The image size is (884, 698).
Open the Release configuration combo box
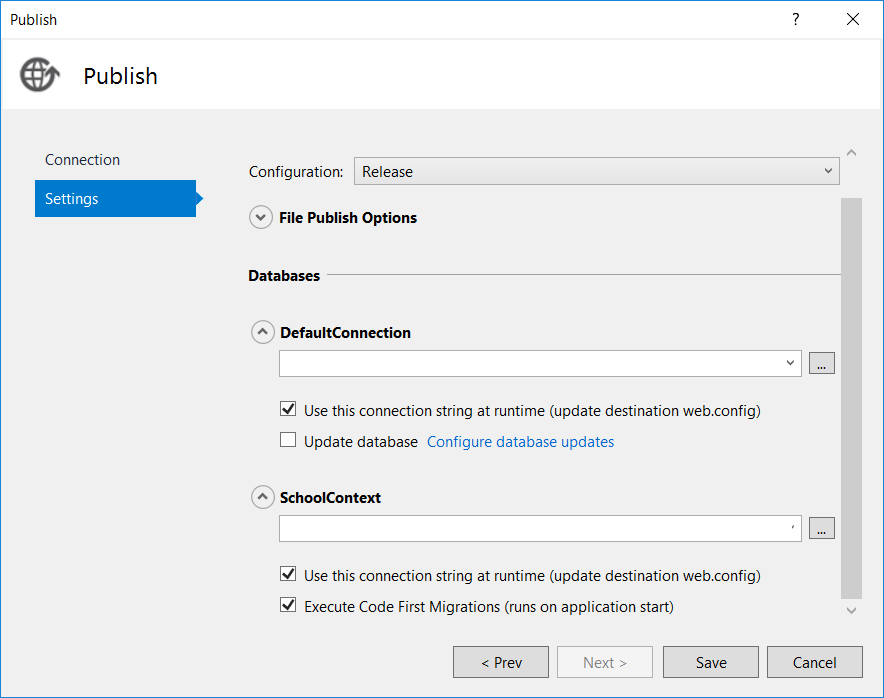click(x=597, y=171)
